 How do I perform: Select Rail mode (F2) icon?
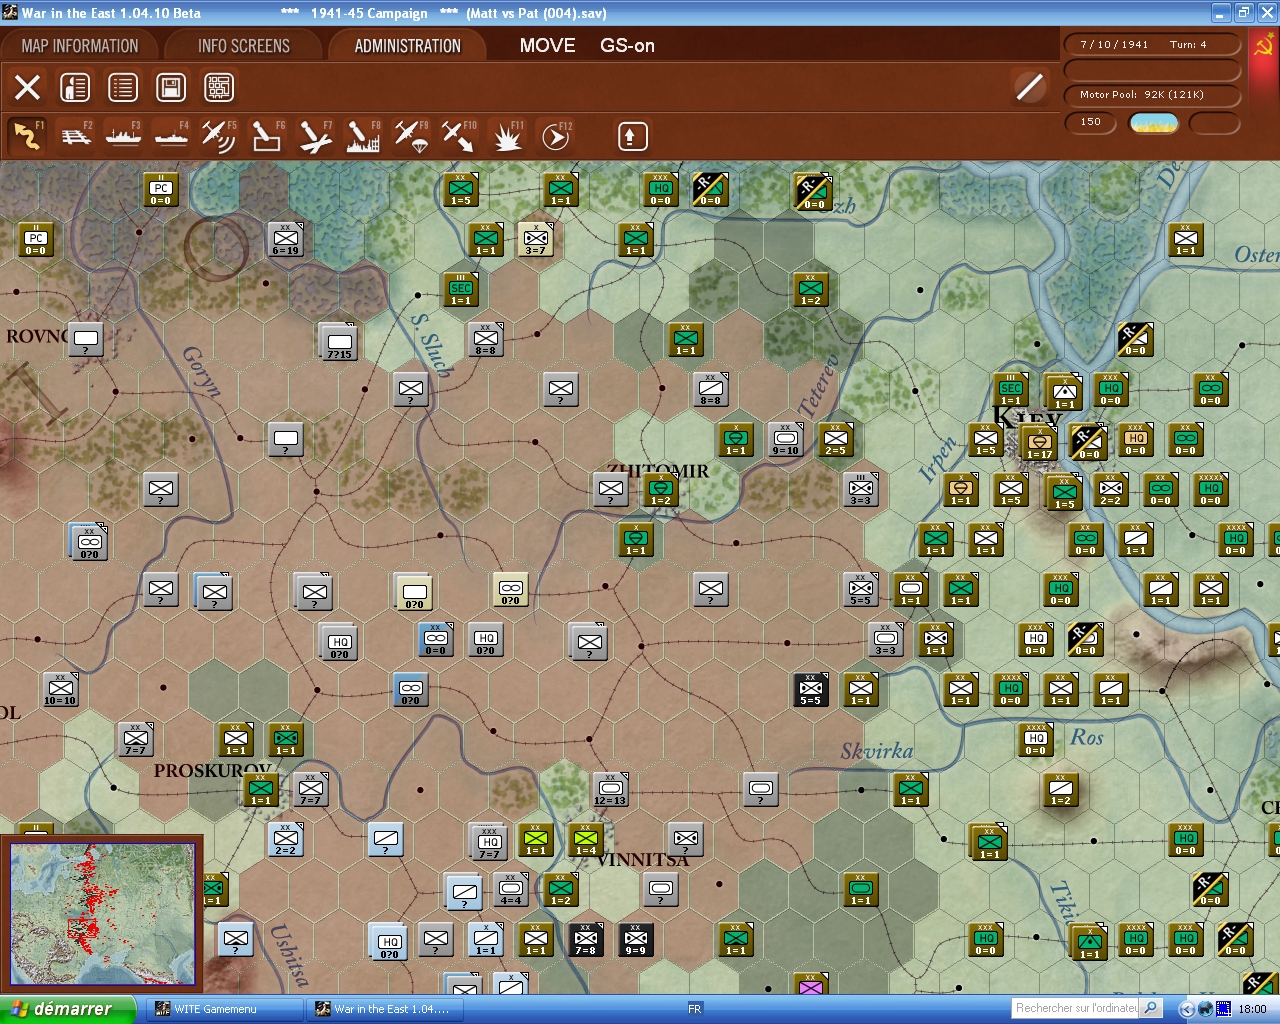(x=76, y=136)
